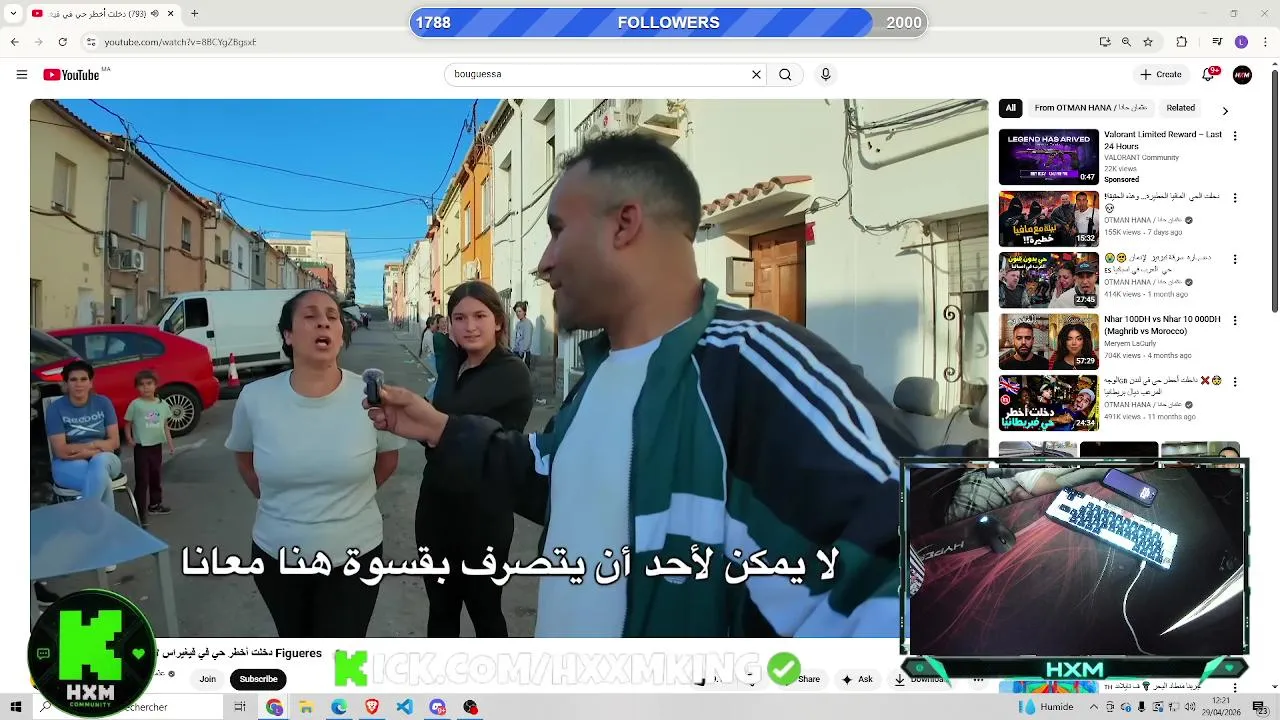The width and height of the screenshot is (1280, 720).
Task: Open Chrome from the taskbar
Action: coord(274,707)
